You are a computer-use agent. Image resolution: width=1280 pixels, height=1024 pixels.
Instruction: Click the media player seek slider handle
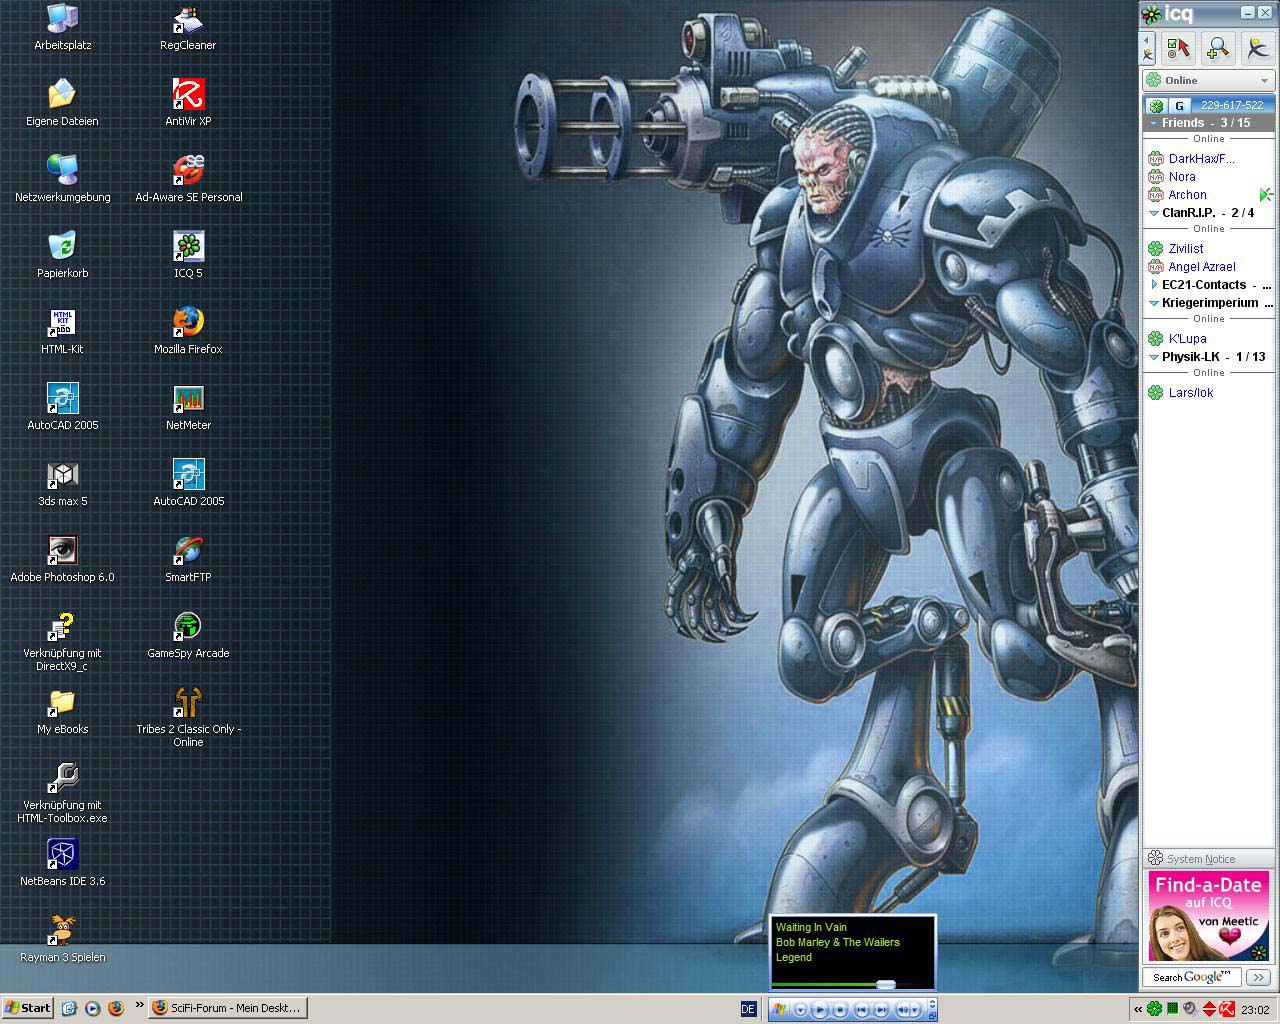click(x=885, y=985)
